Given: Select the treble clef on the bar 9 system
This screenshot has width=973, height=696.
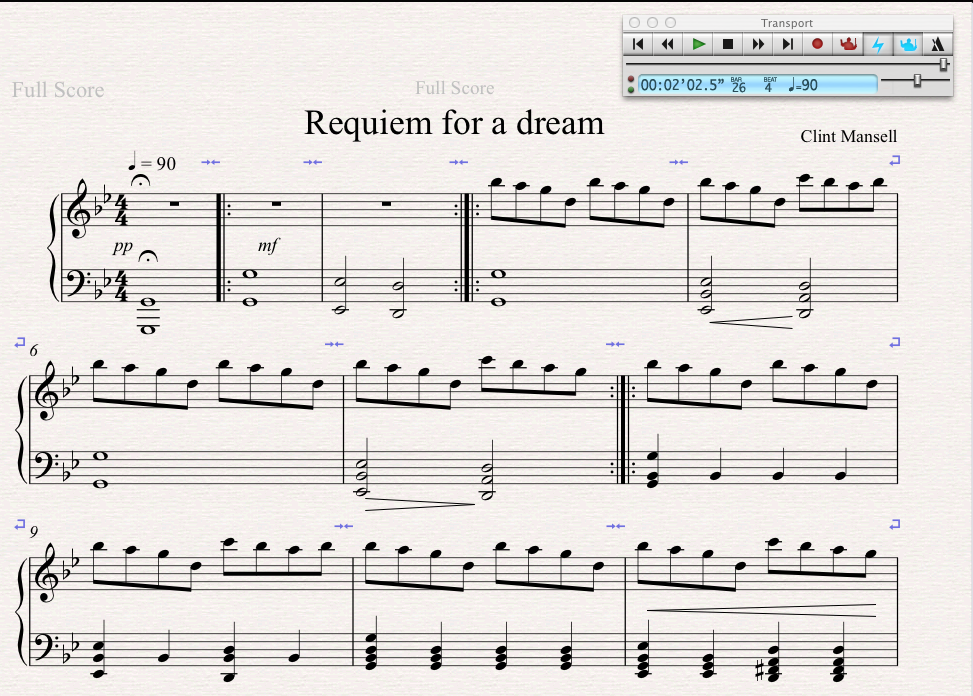Looking at the screenshot, I should (47, 573).
